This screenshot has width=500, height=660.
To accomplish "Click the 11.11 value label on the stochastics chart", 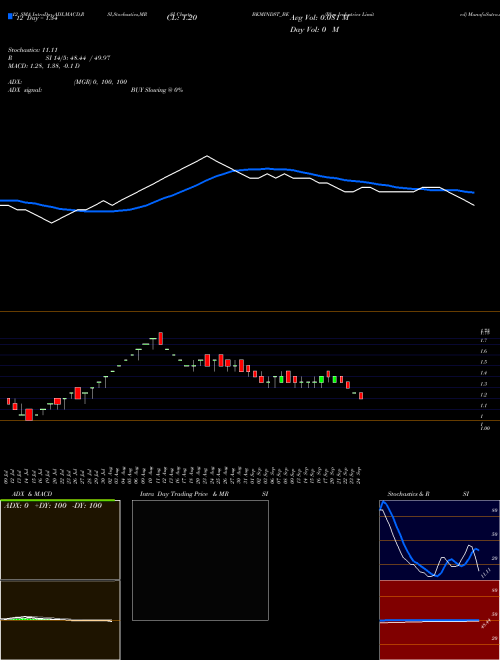I will coord(485,573).
